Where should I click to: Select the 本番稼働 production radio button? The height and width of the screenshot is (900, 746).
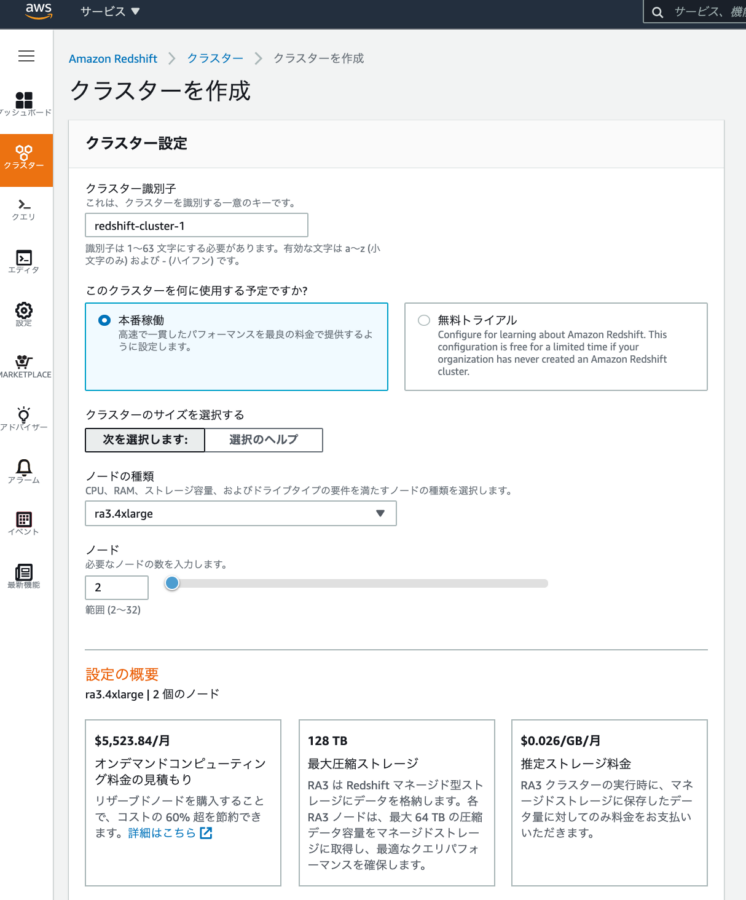(x=104, y=320)
